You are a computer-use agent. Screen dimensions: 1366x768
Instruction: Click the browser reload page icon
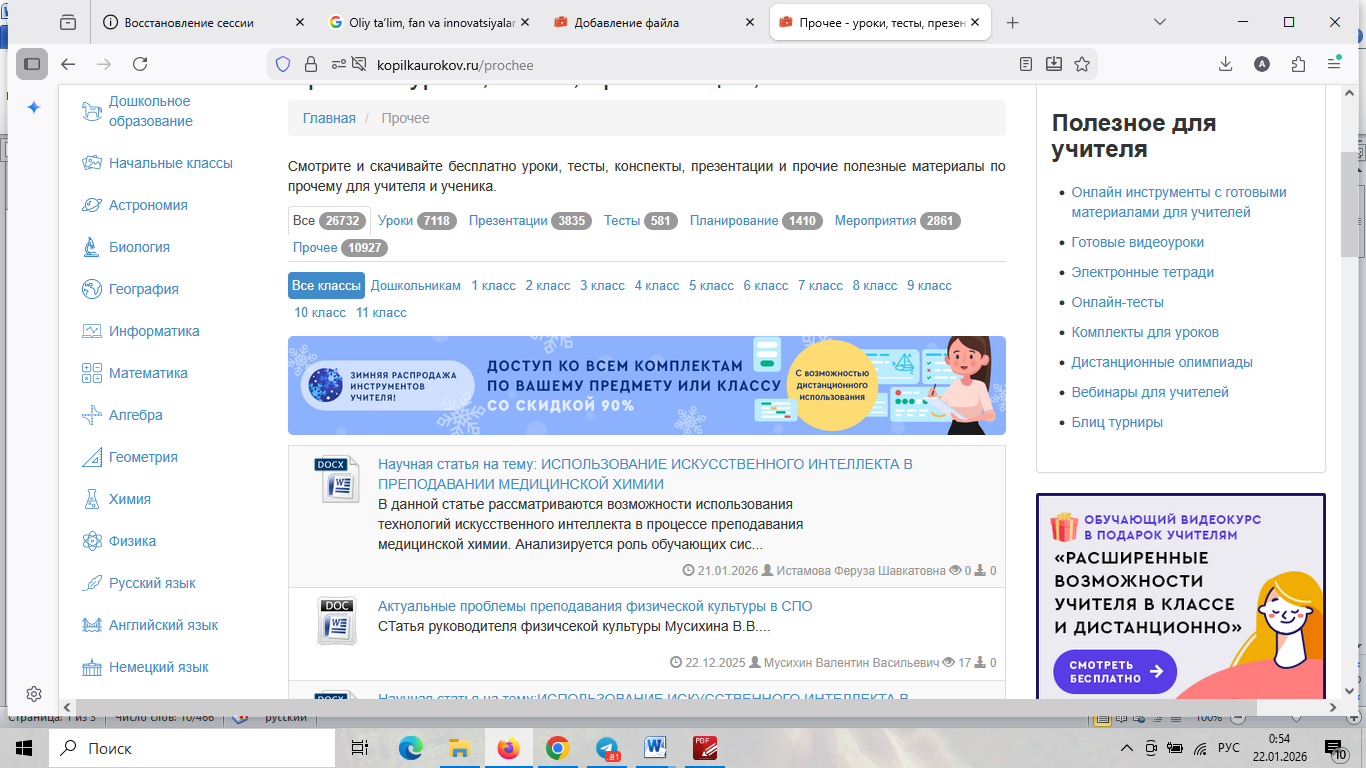coord(140,64)
